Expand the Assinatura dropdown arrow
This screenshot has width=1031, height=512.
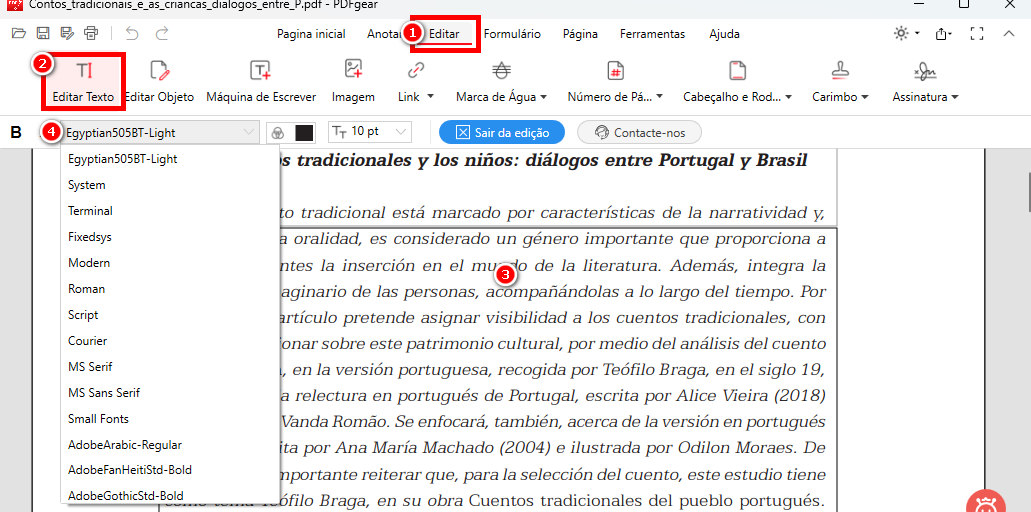click(x=954, y=97)
